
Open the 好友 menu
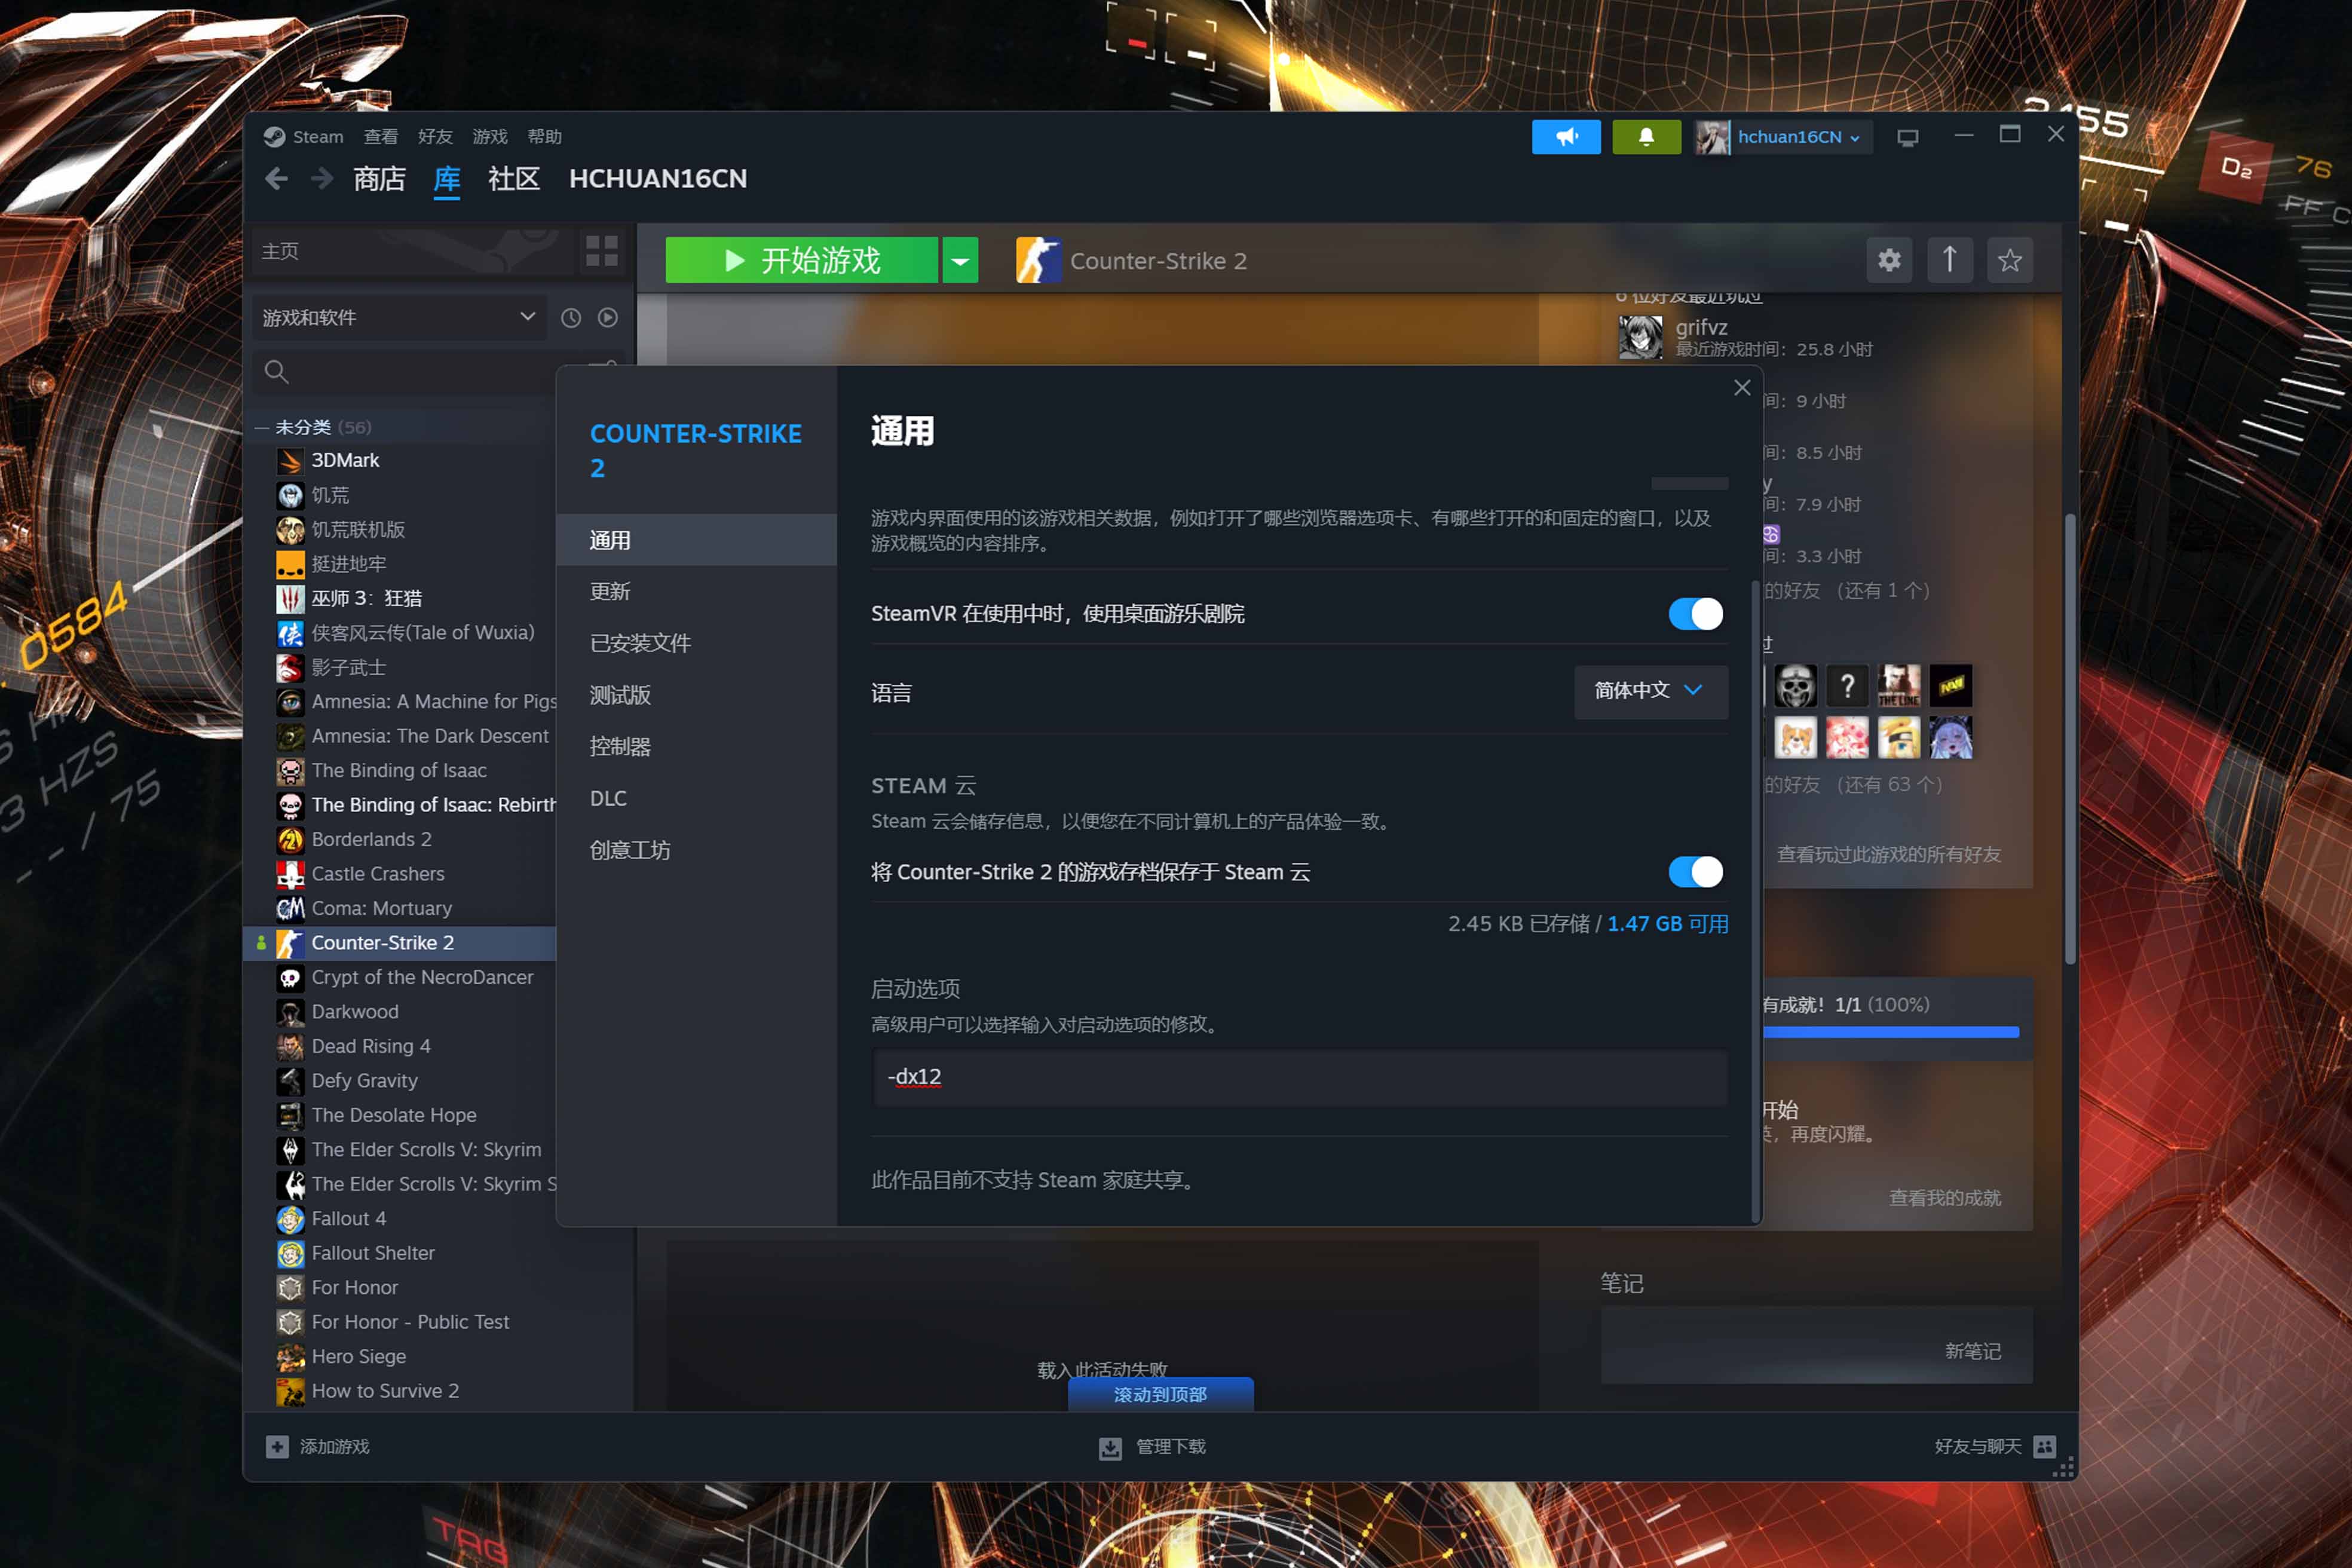coord(435,137)
